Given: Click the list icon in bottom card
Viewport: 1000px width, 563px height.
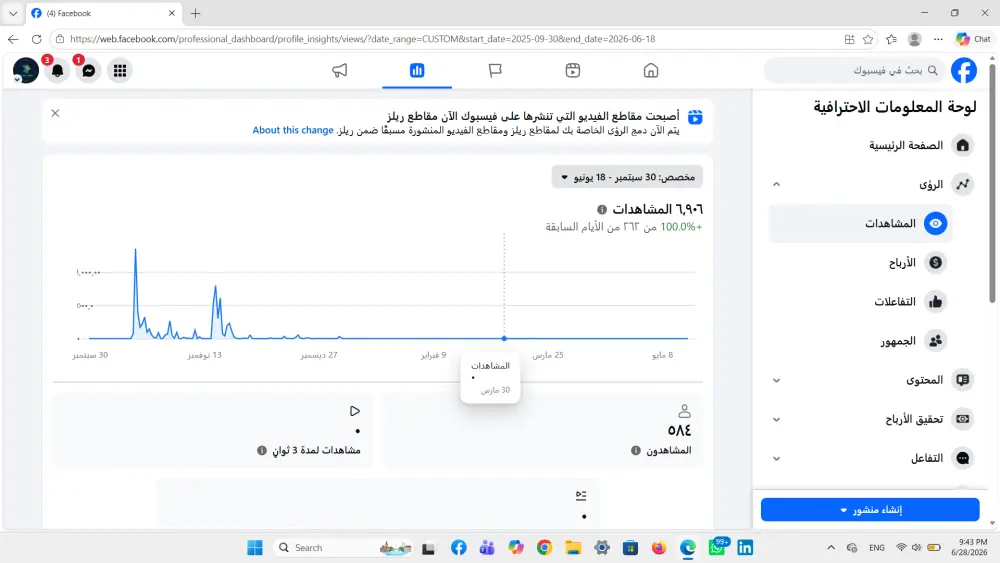Looking at the screenshot, I should [581, 495].
